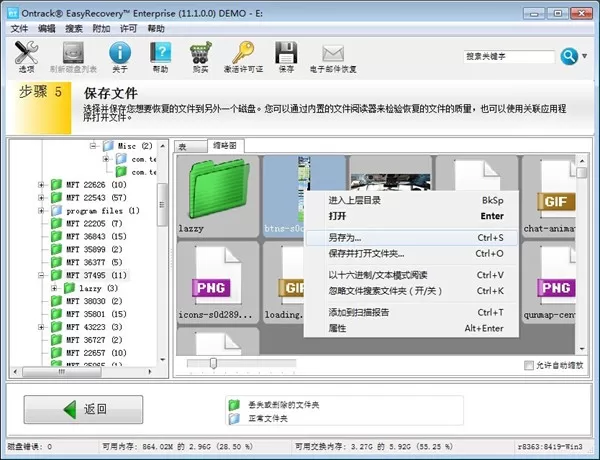Select MFT 35801 (15) folder
Screen dimensions: 600x460
click(x=96, y=314)
